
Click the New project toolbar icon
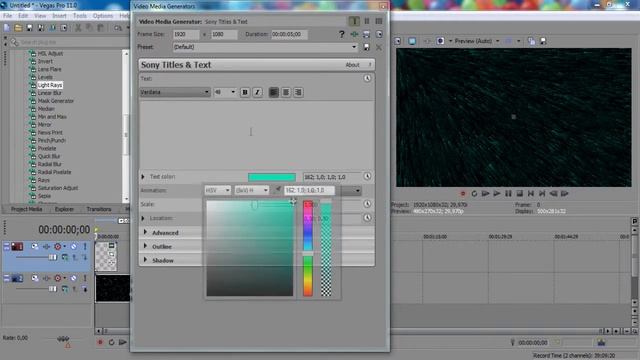7,28
